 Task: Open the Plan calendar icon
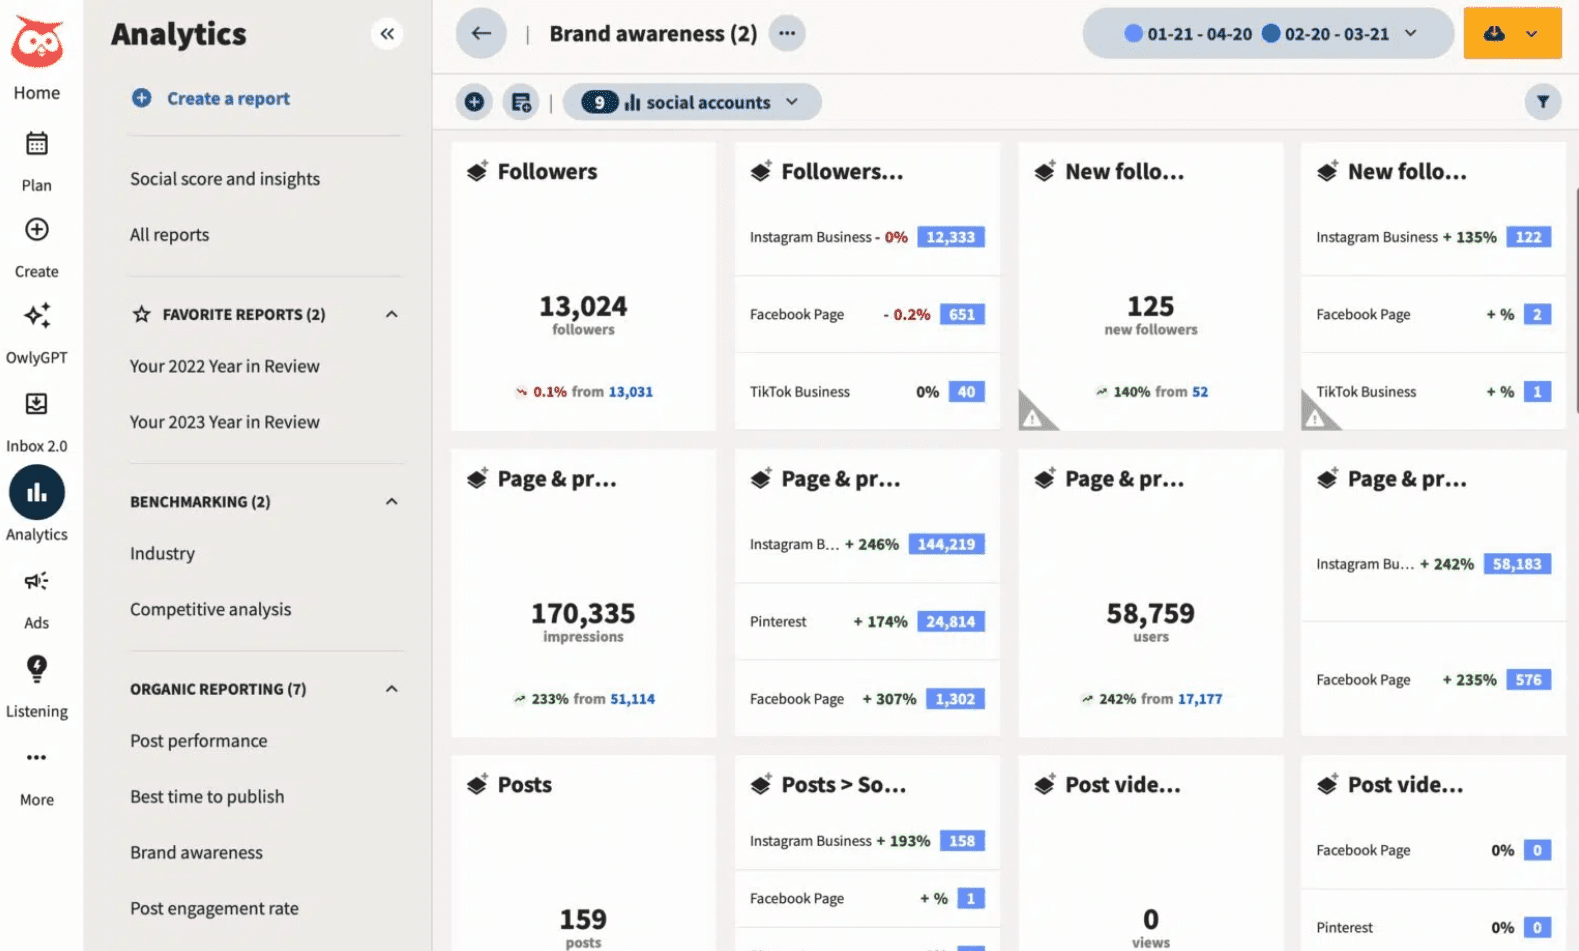[37, 144]
